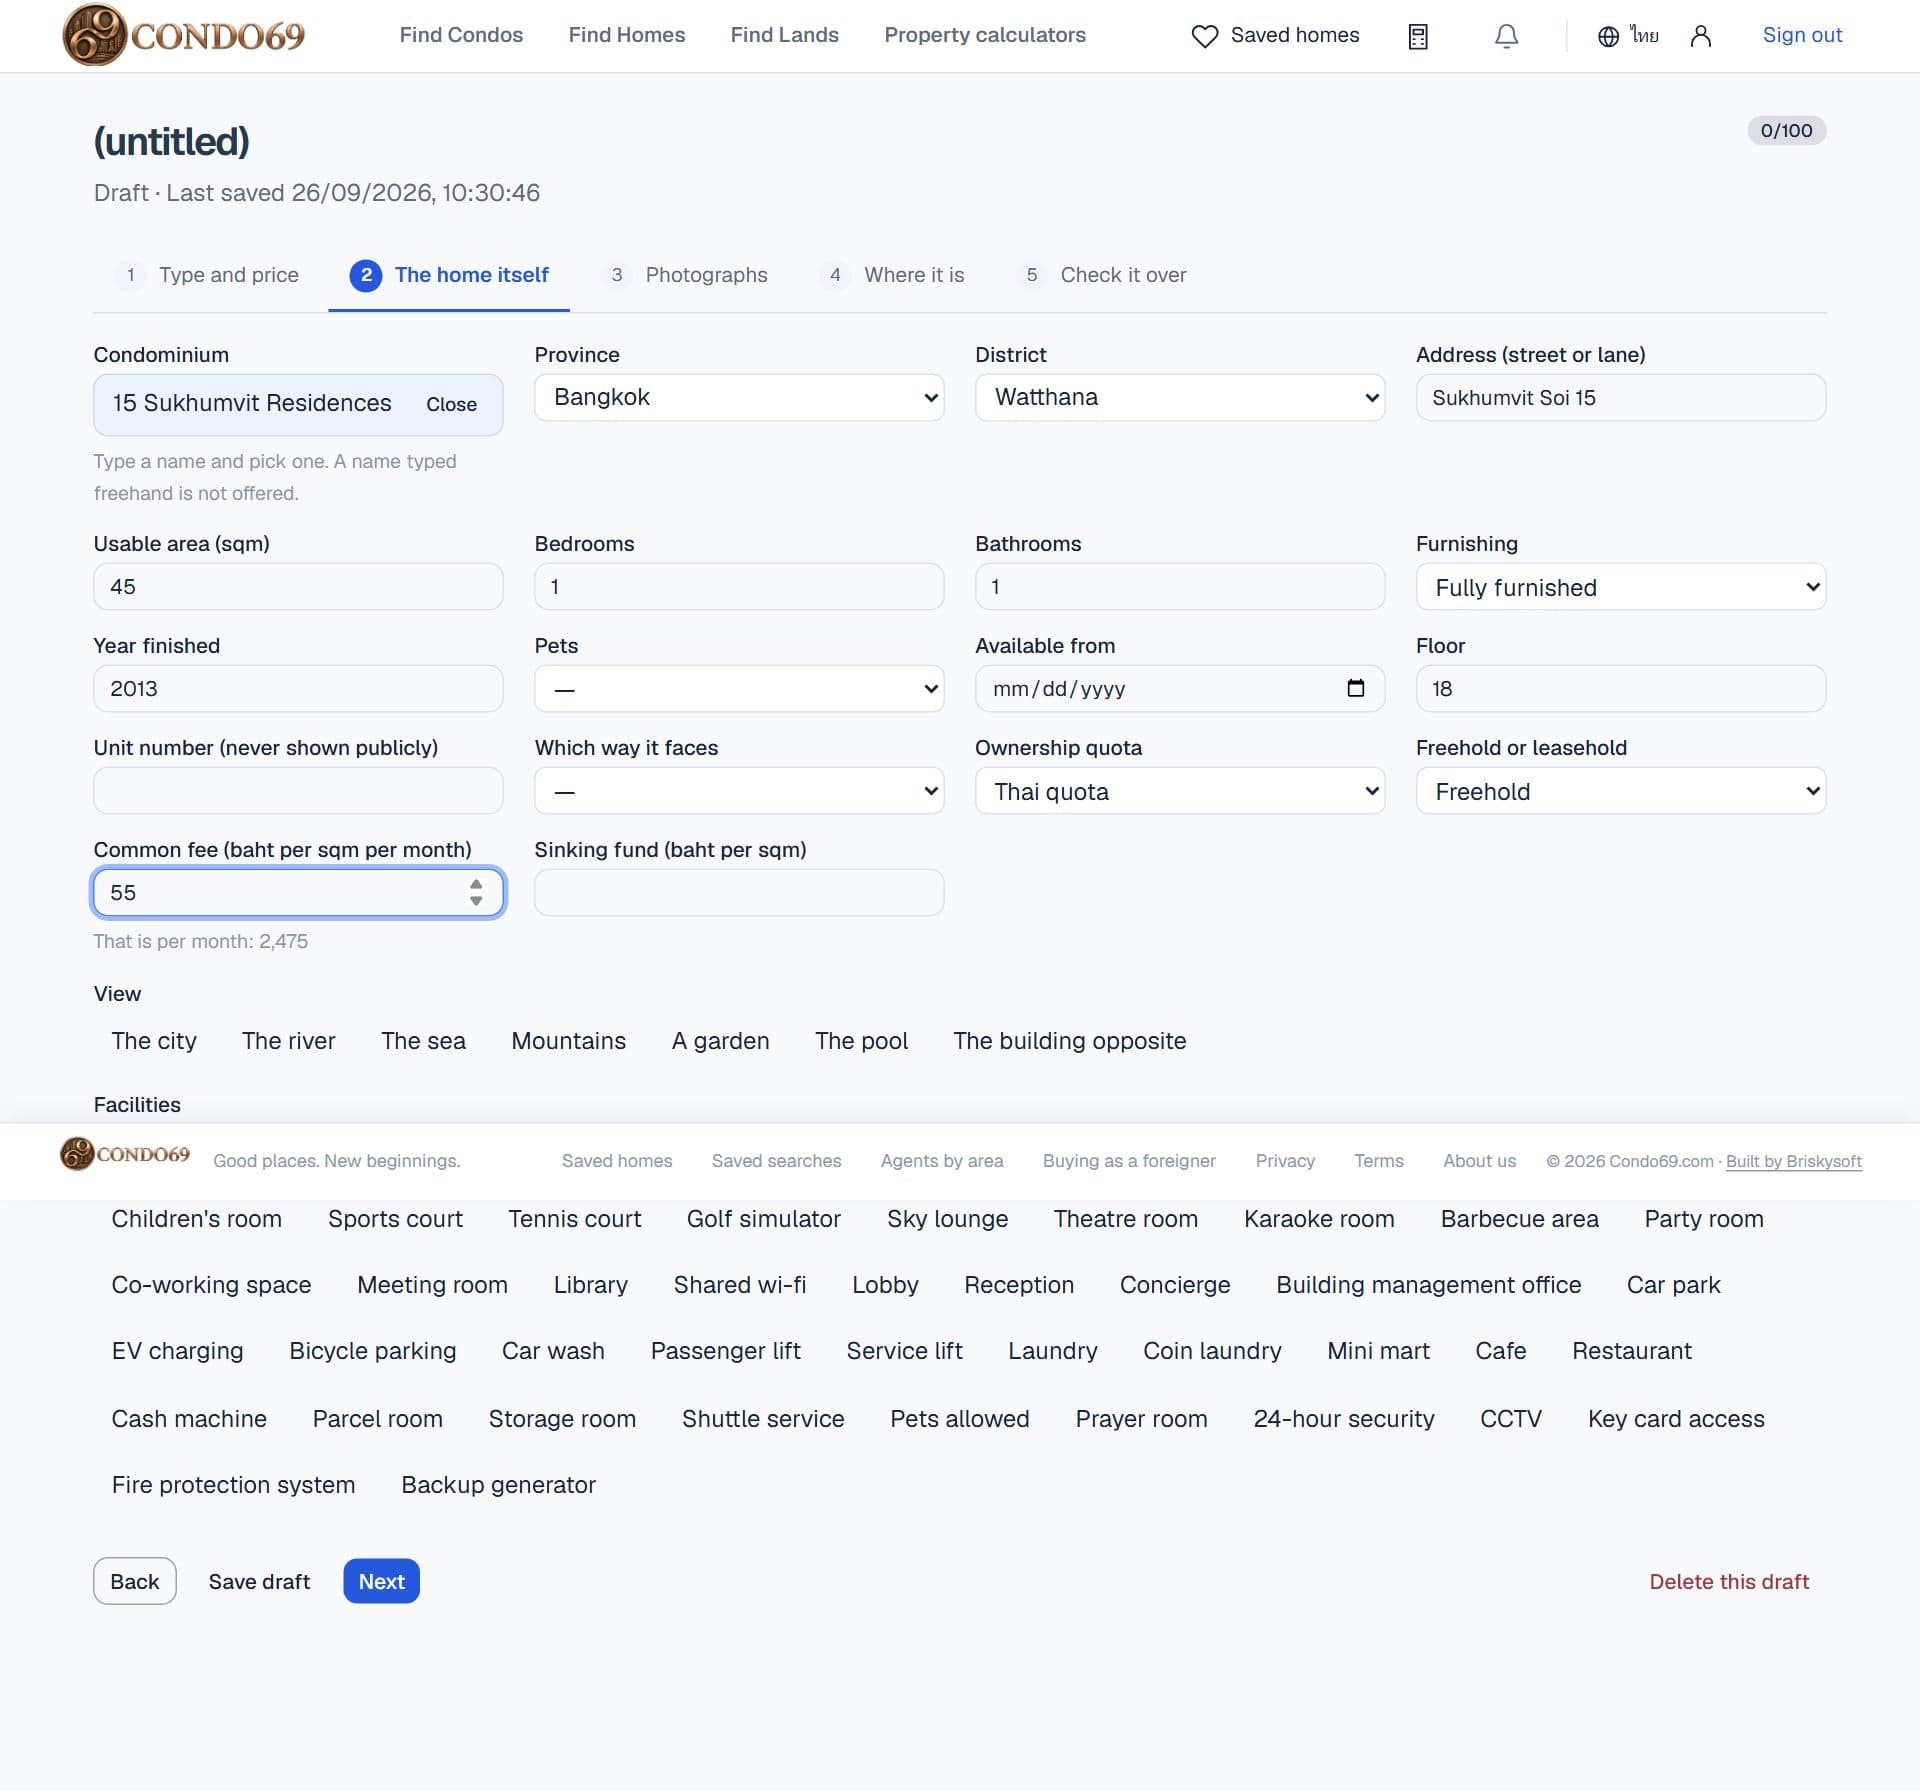Open the District dropdown
The height and width of the screenshot is (1791, 1920).
tap(1180, 397)
